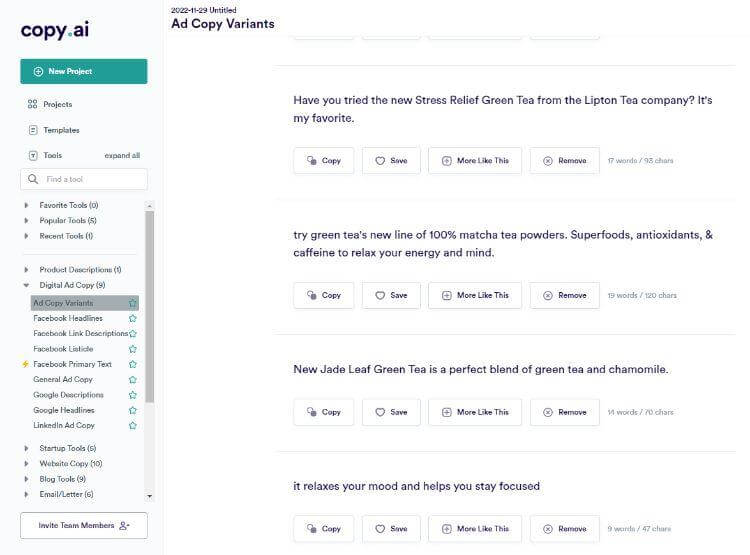The image size is (750, 555).
Task: Favorite Ad Copy Variants with star
Action: point(133,303)
